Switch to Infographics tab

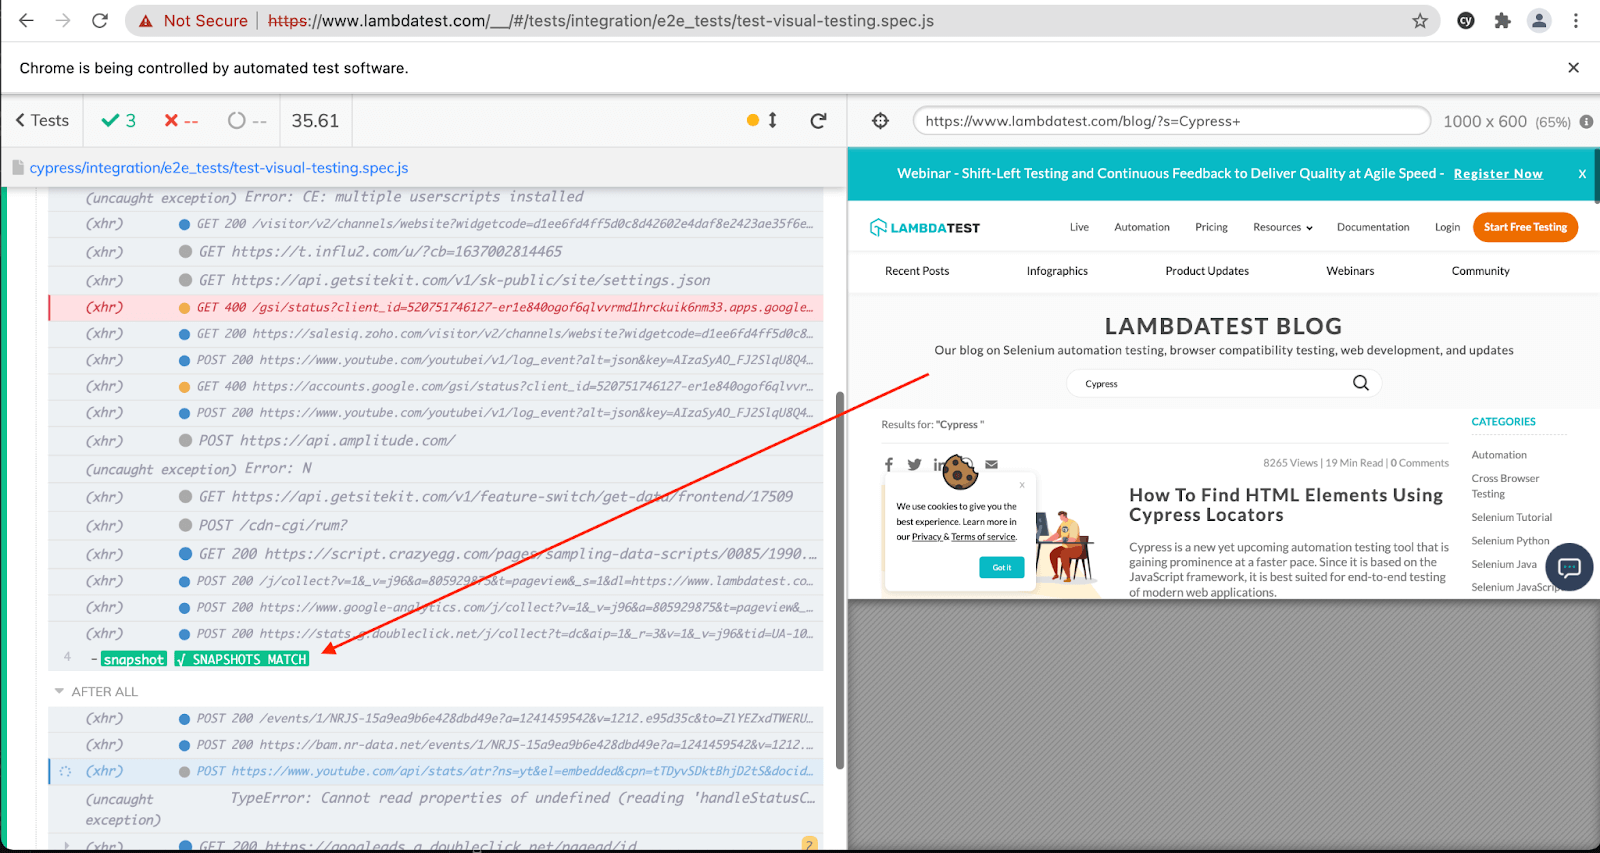[1057, 271]
